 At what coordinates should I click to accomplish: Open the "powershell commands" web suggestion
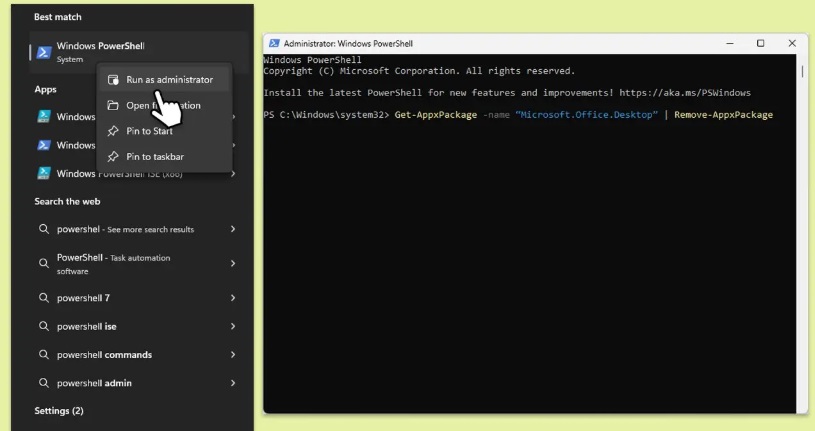coord(104,355)
